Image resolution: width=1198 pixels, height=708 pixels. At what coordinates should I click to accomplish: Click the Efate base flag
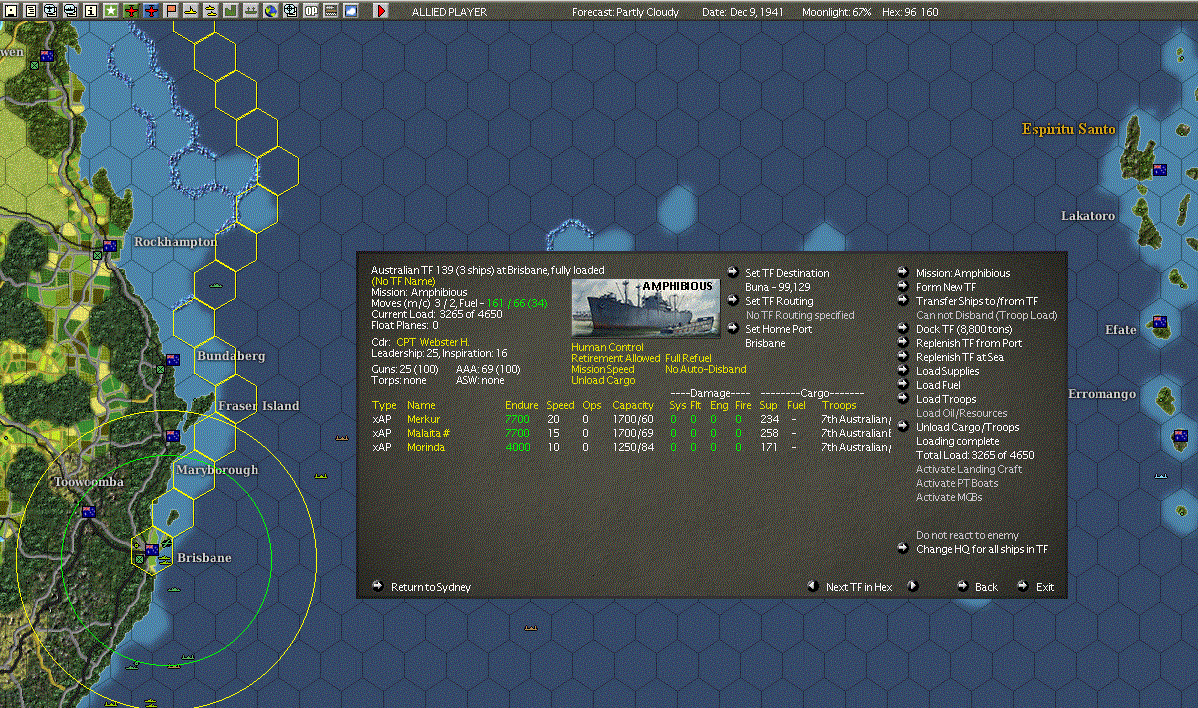[x=1160, y=322]
